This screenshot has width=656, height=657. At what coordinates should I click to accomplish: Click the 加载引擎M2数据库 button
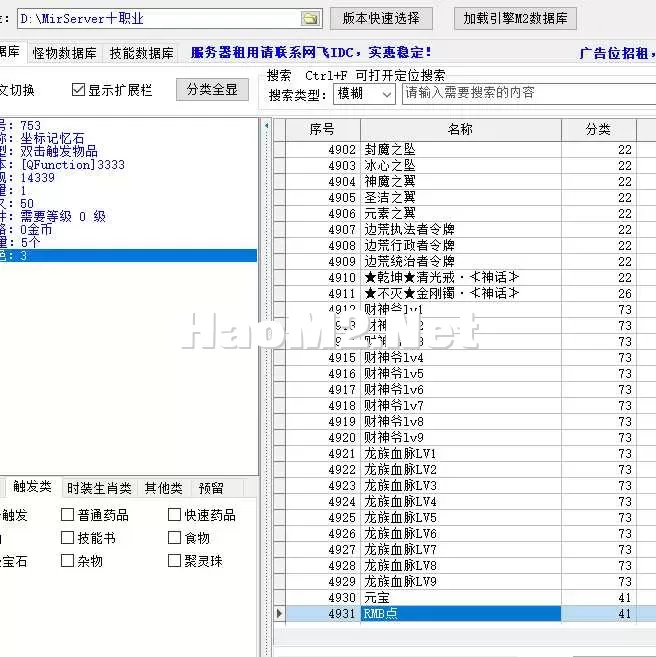515,18
